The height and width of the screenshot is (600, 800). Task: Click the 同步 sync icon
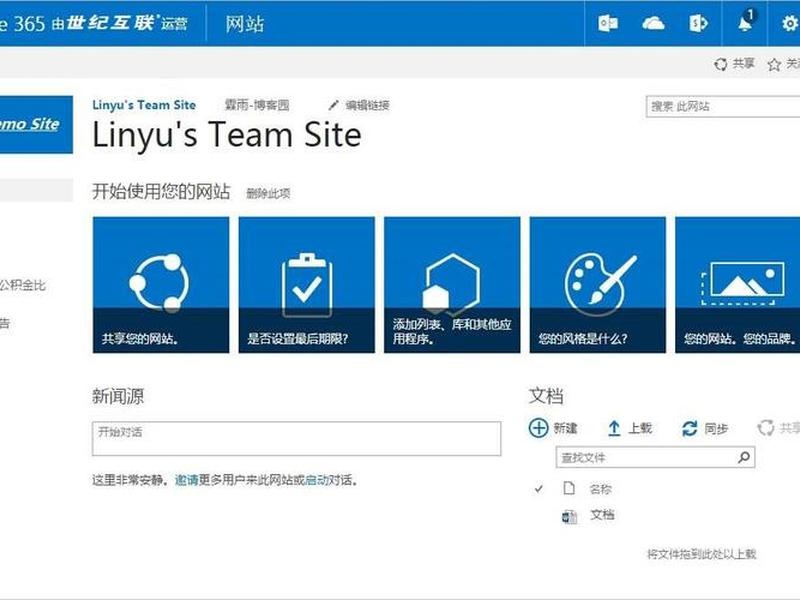point(690,429)
